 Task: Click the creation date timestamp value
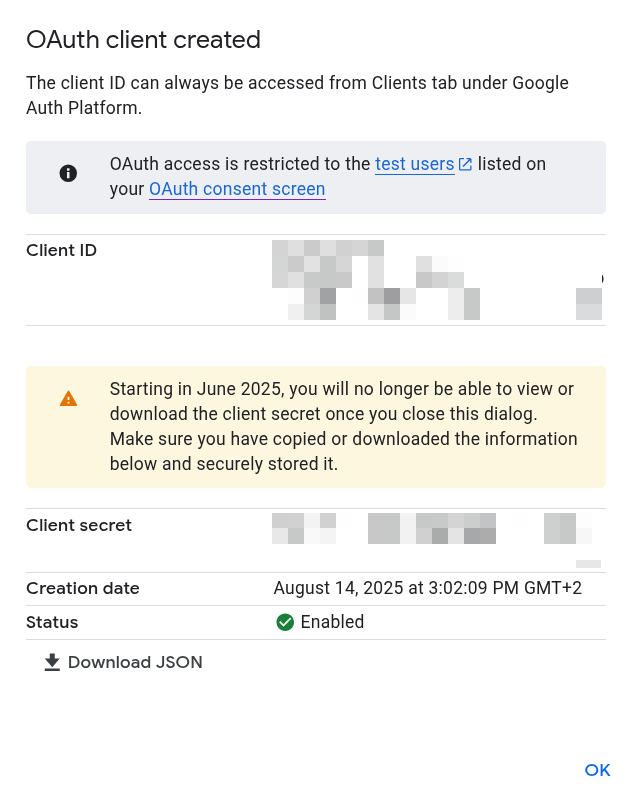427,588
